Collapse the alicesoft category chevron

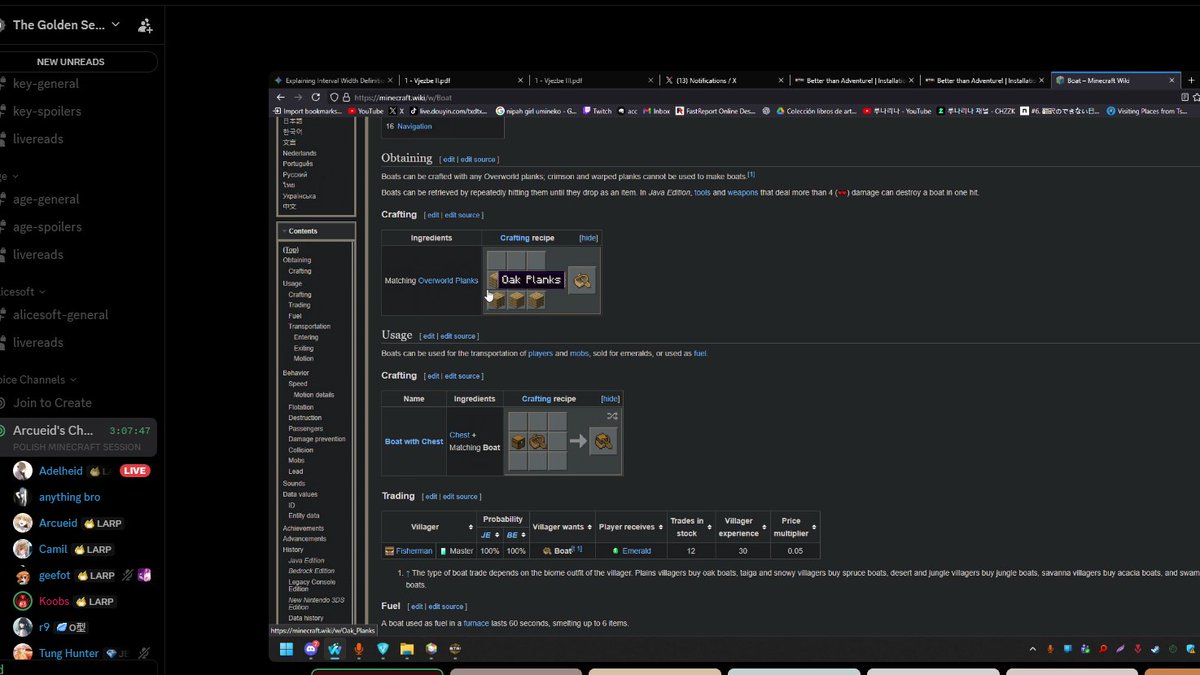click(44, 292)
